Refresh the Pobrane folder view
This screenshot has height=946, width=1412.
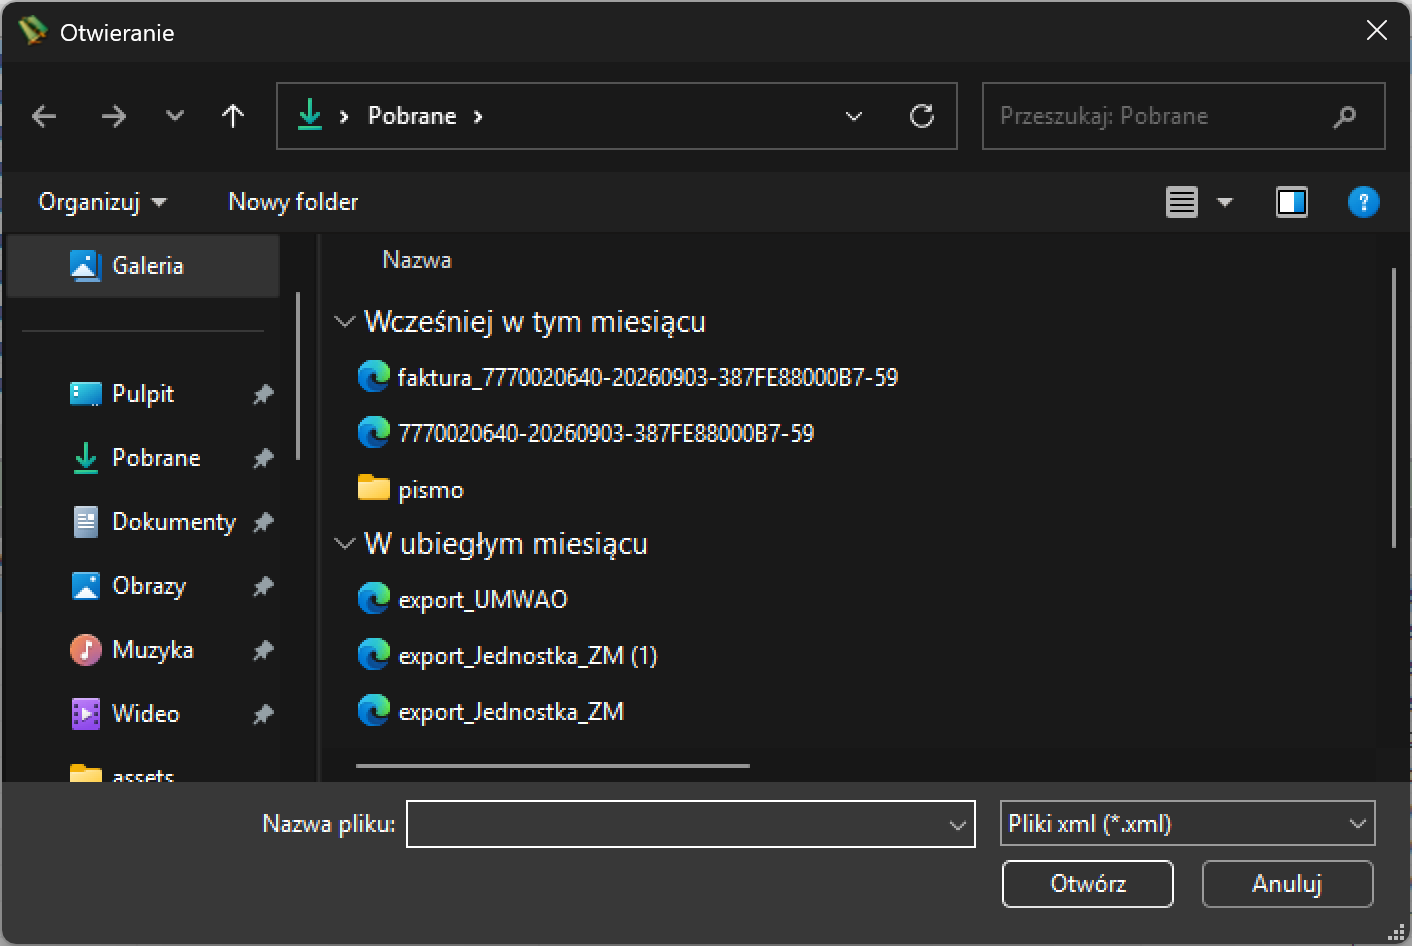[x=922, y=116]
